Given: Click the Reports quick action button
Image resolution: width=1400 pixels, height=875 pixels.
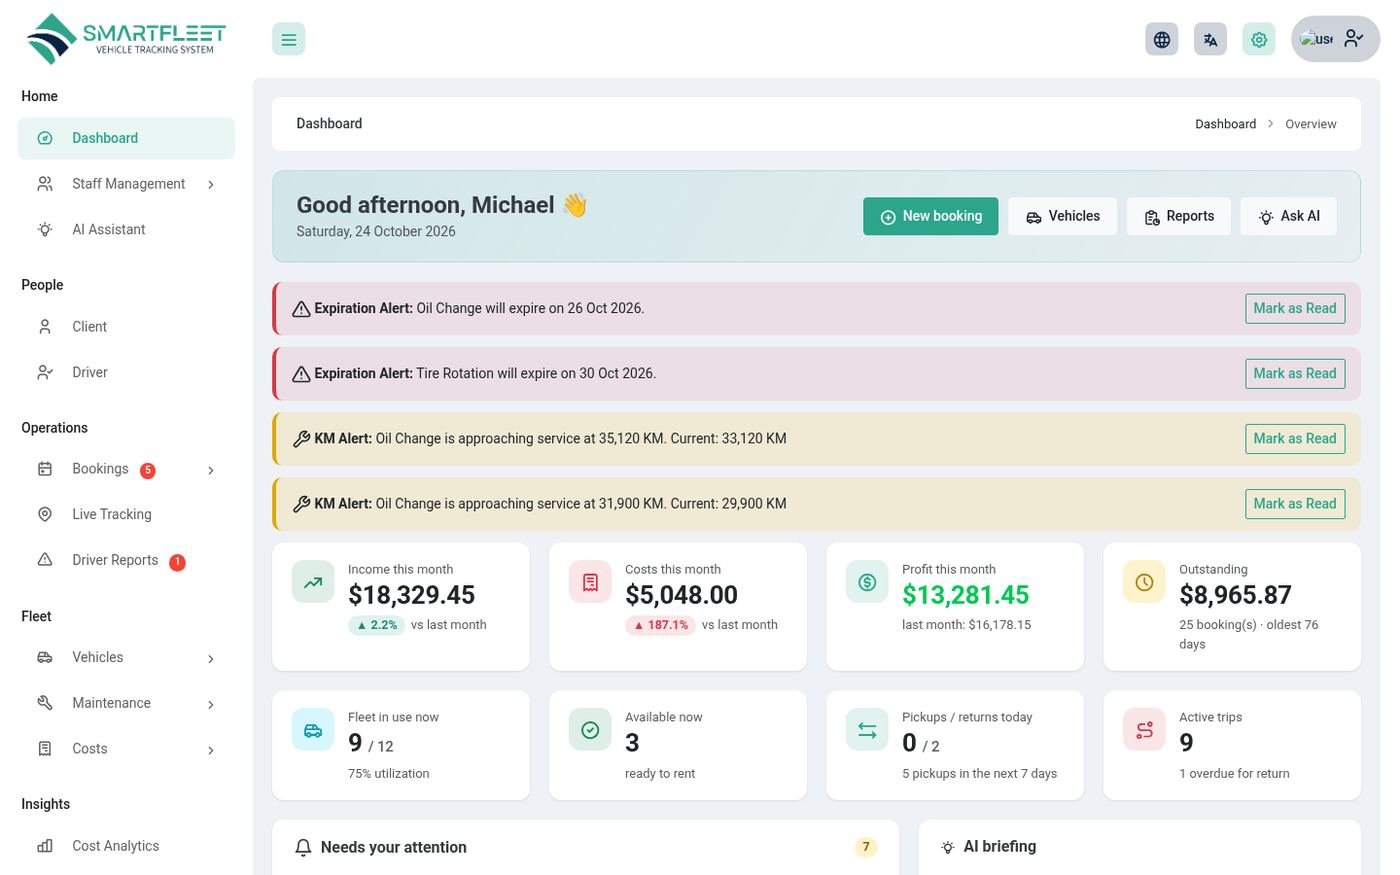Looking at the screenshot, I should click(1179, 216).
